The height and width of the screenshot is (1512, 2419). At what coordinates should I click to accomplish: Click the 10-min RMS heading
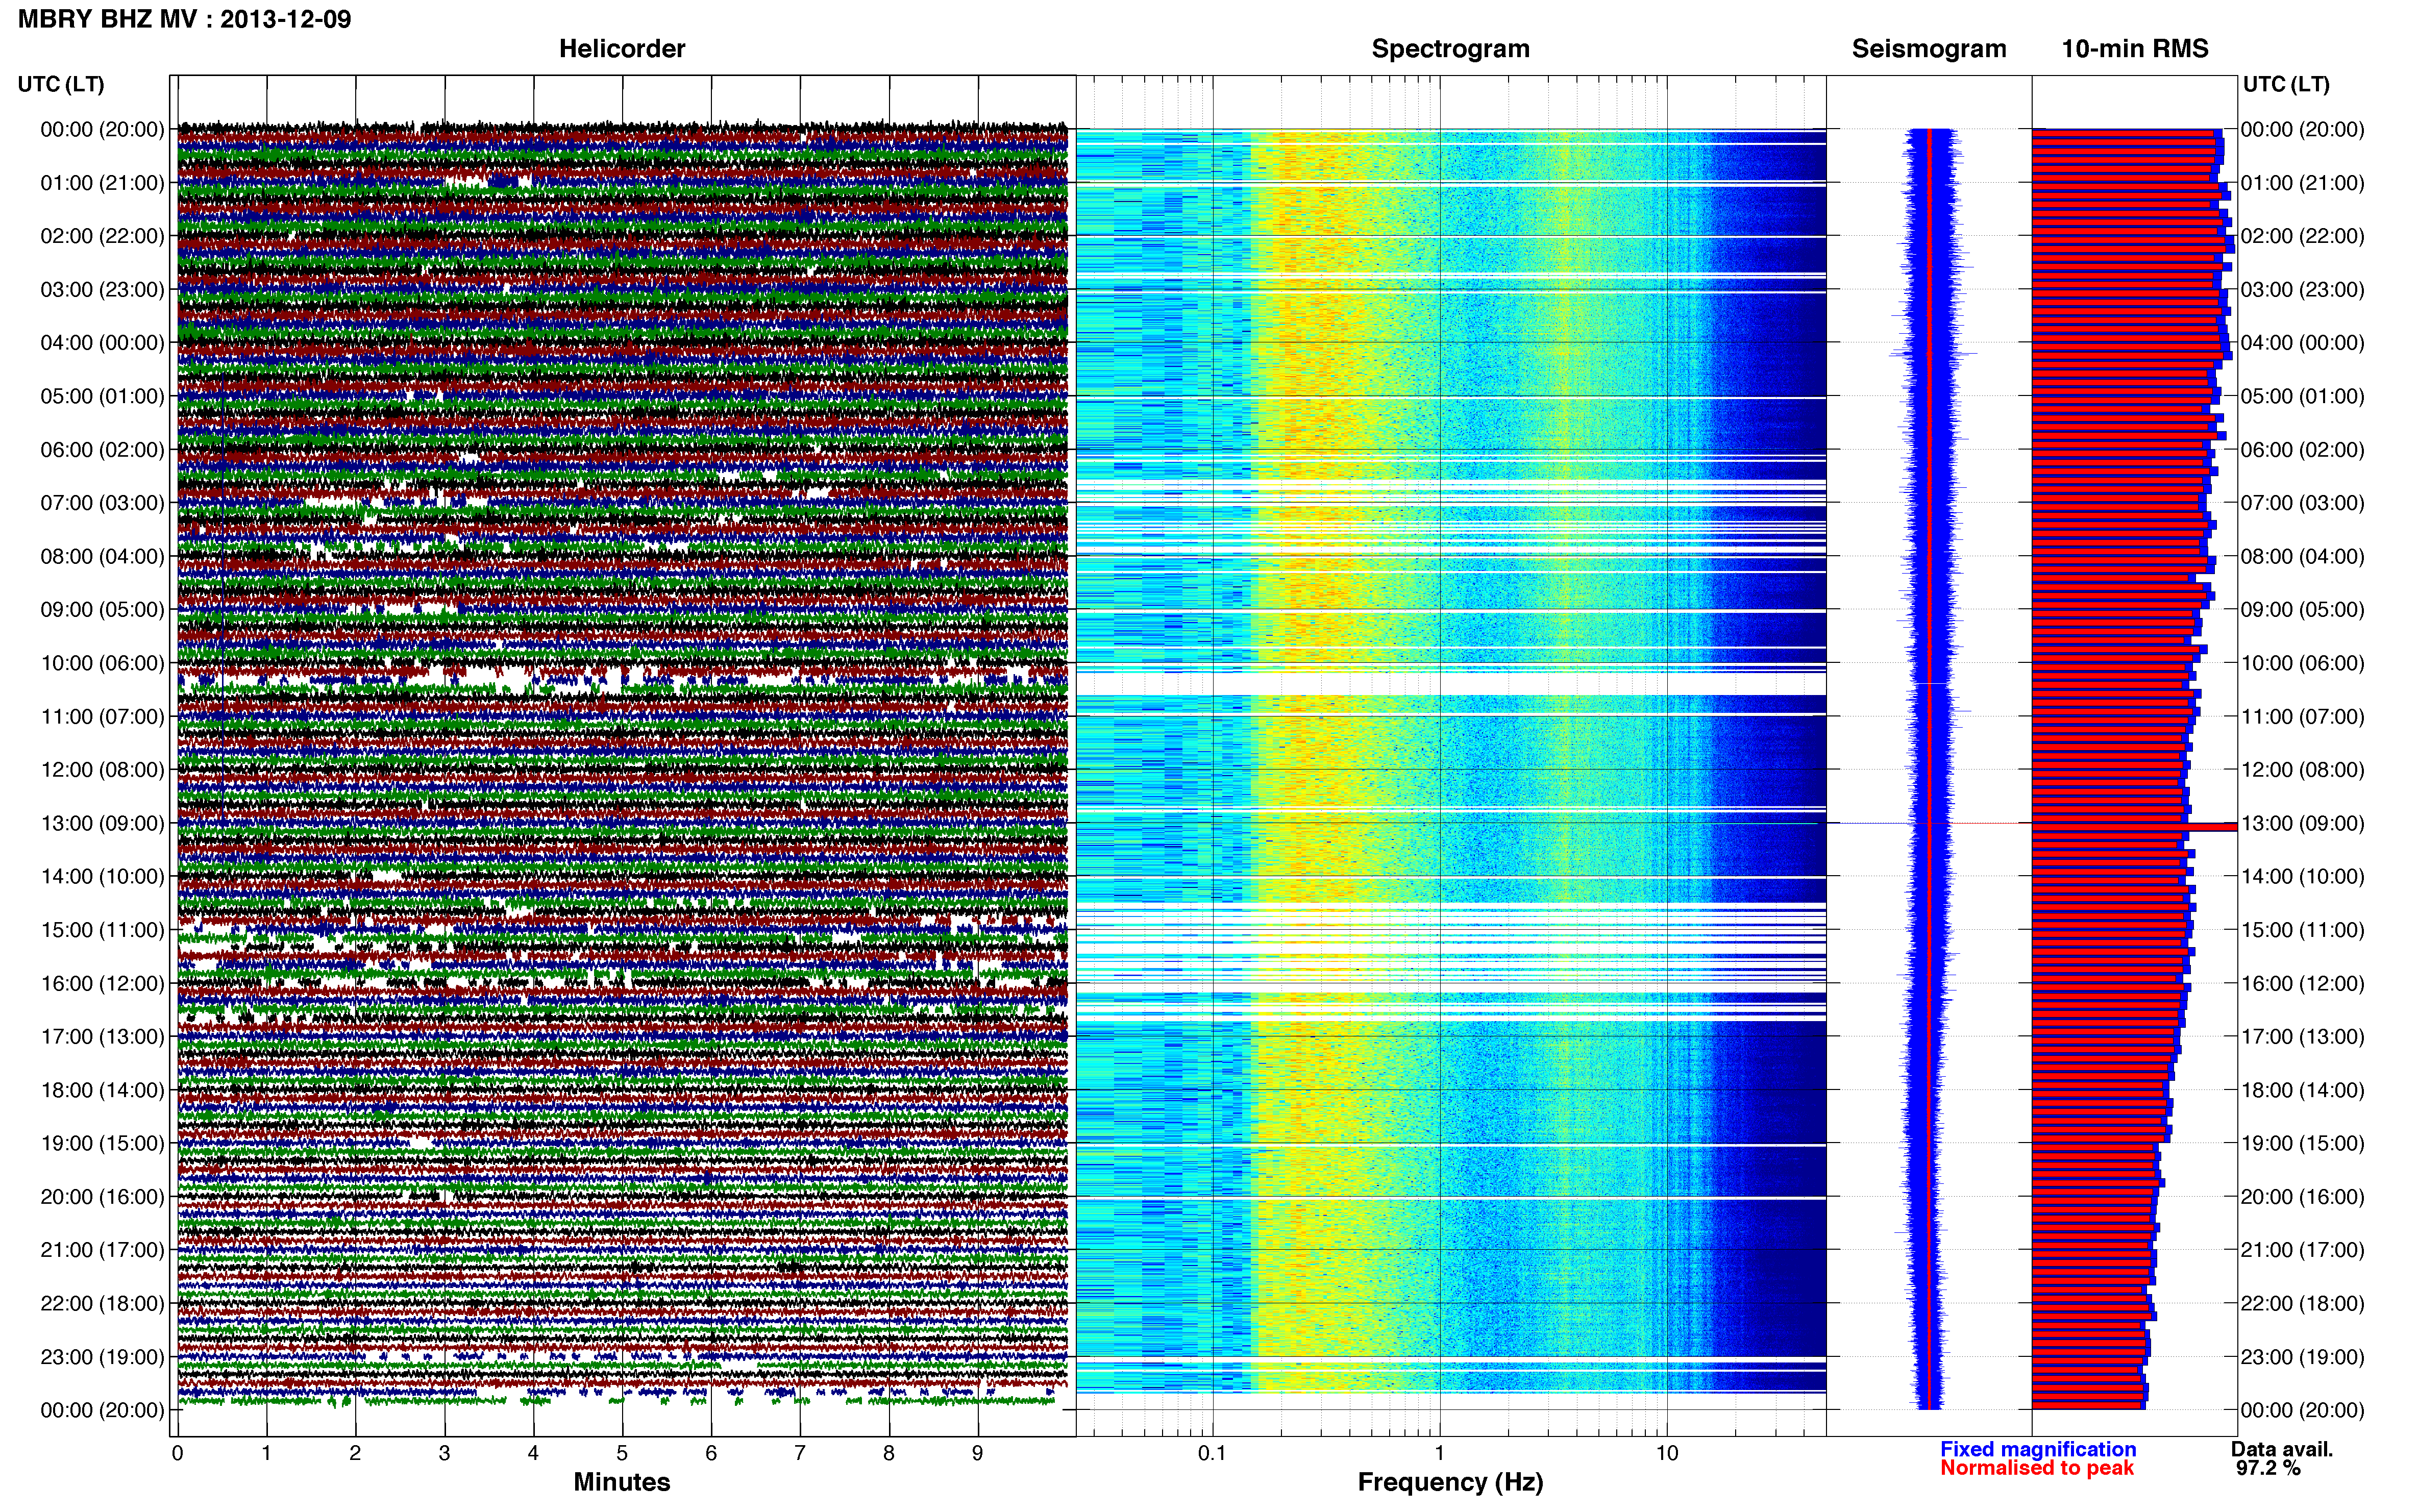pyautogui.click(x=2134, y=49)
